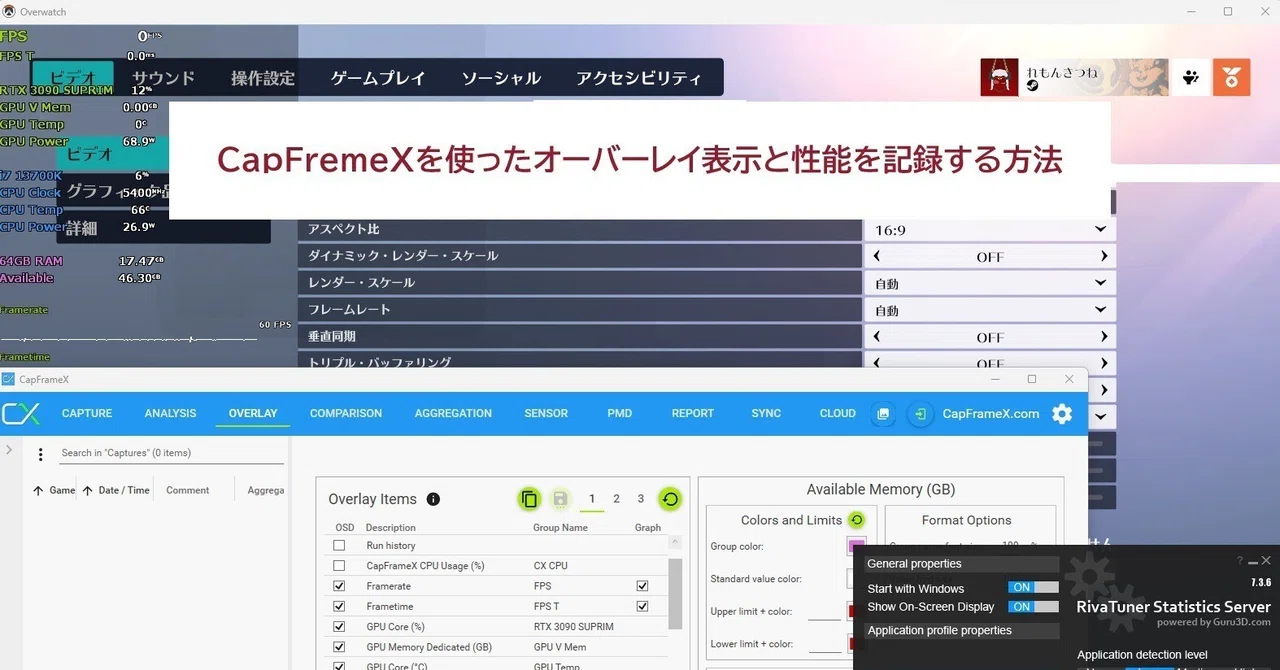Sort captures by Date / Time arrow
1280x670 pixels.
87,491
